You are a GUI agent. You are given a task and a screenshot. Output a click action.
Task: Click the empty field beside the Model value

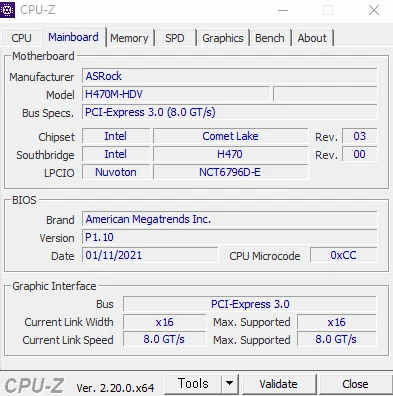click(x=325, y=94)
